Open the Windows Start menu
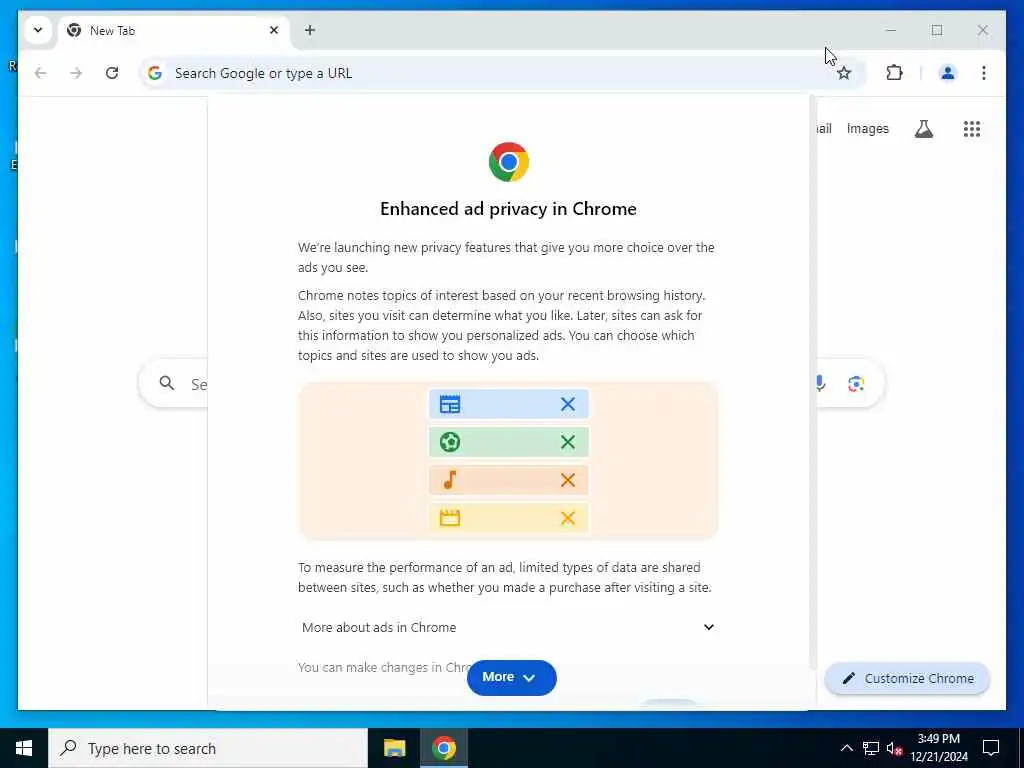Image resolution: width=1024 pixels, height=768 pixels. tap(24, 748)
